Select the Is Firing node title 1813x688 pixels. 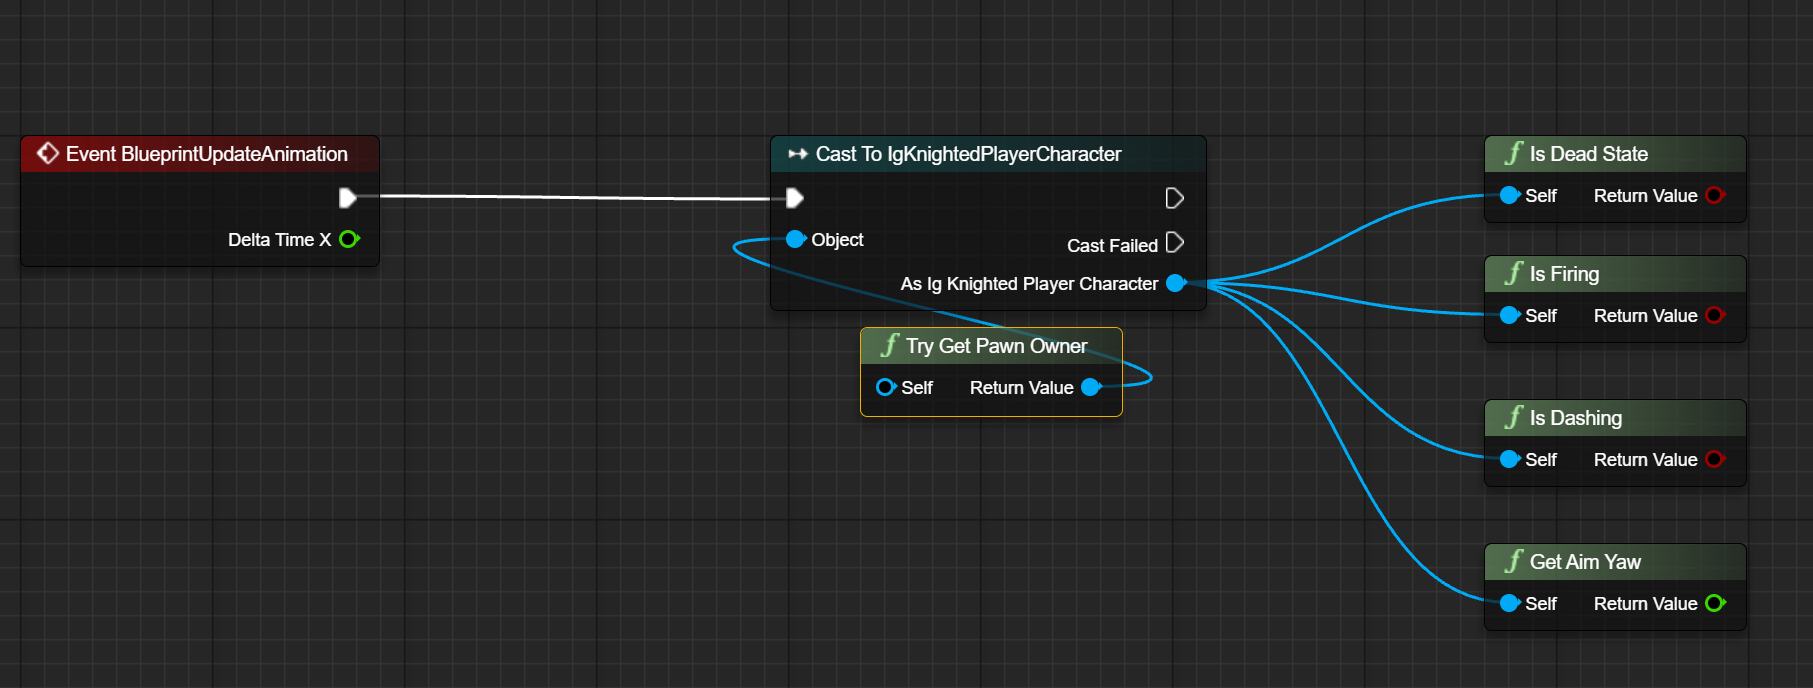[x=1564, y=274]
